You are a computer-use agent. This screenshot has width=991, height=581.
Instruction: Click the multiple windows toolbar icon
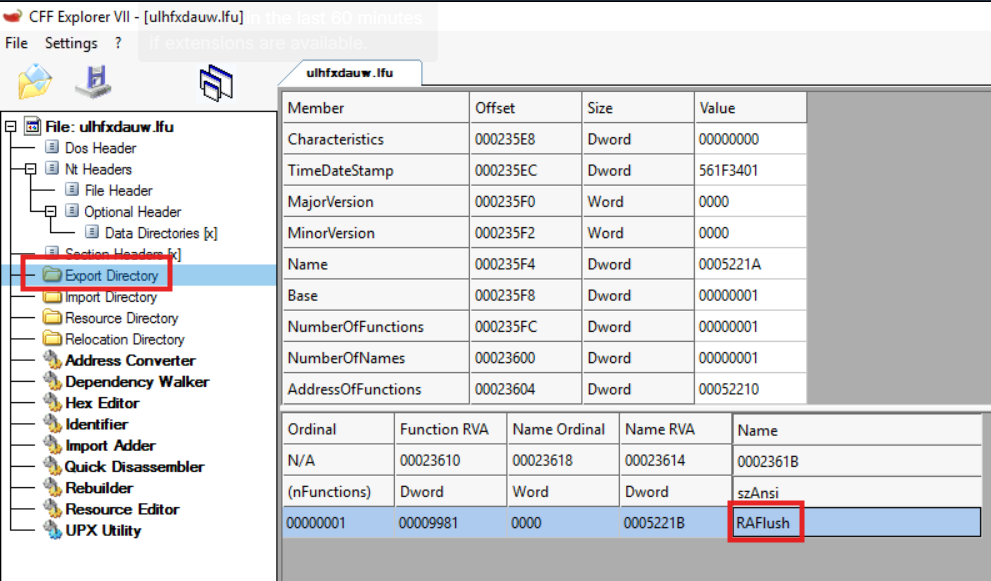point(216,83)
